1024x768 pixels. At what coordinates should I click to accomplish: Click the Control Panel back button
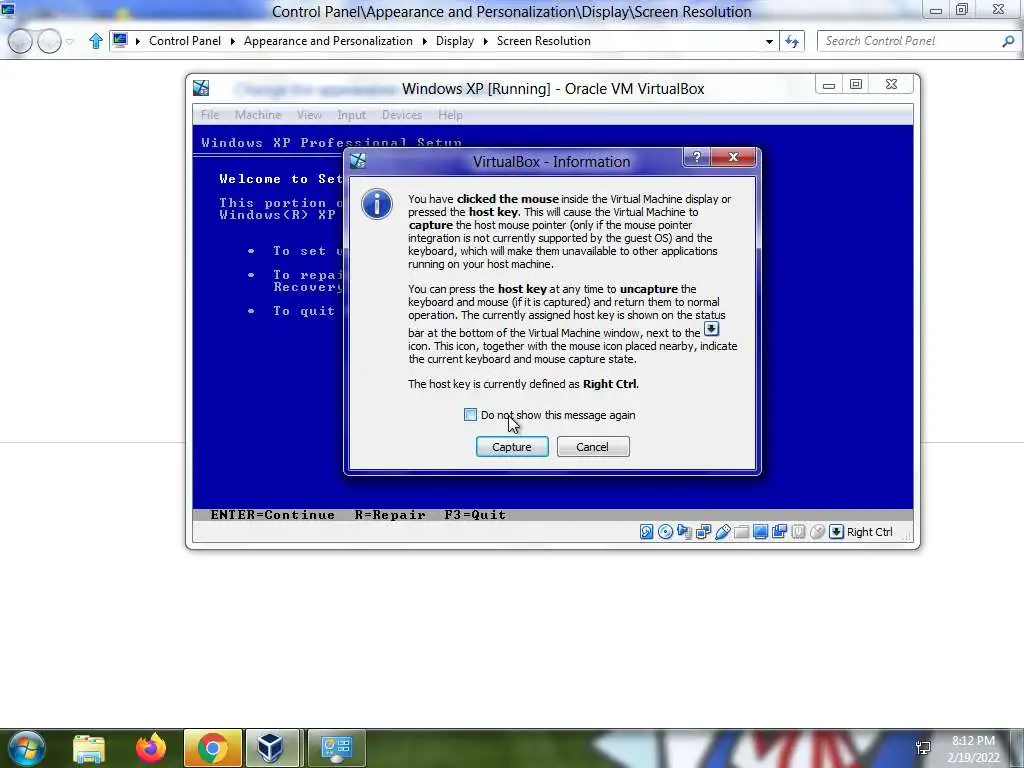click(20, 41)
